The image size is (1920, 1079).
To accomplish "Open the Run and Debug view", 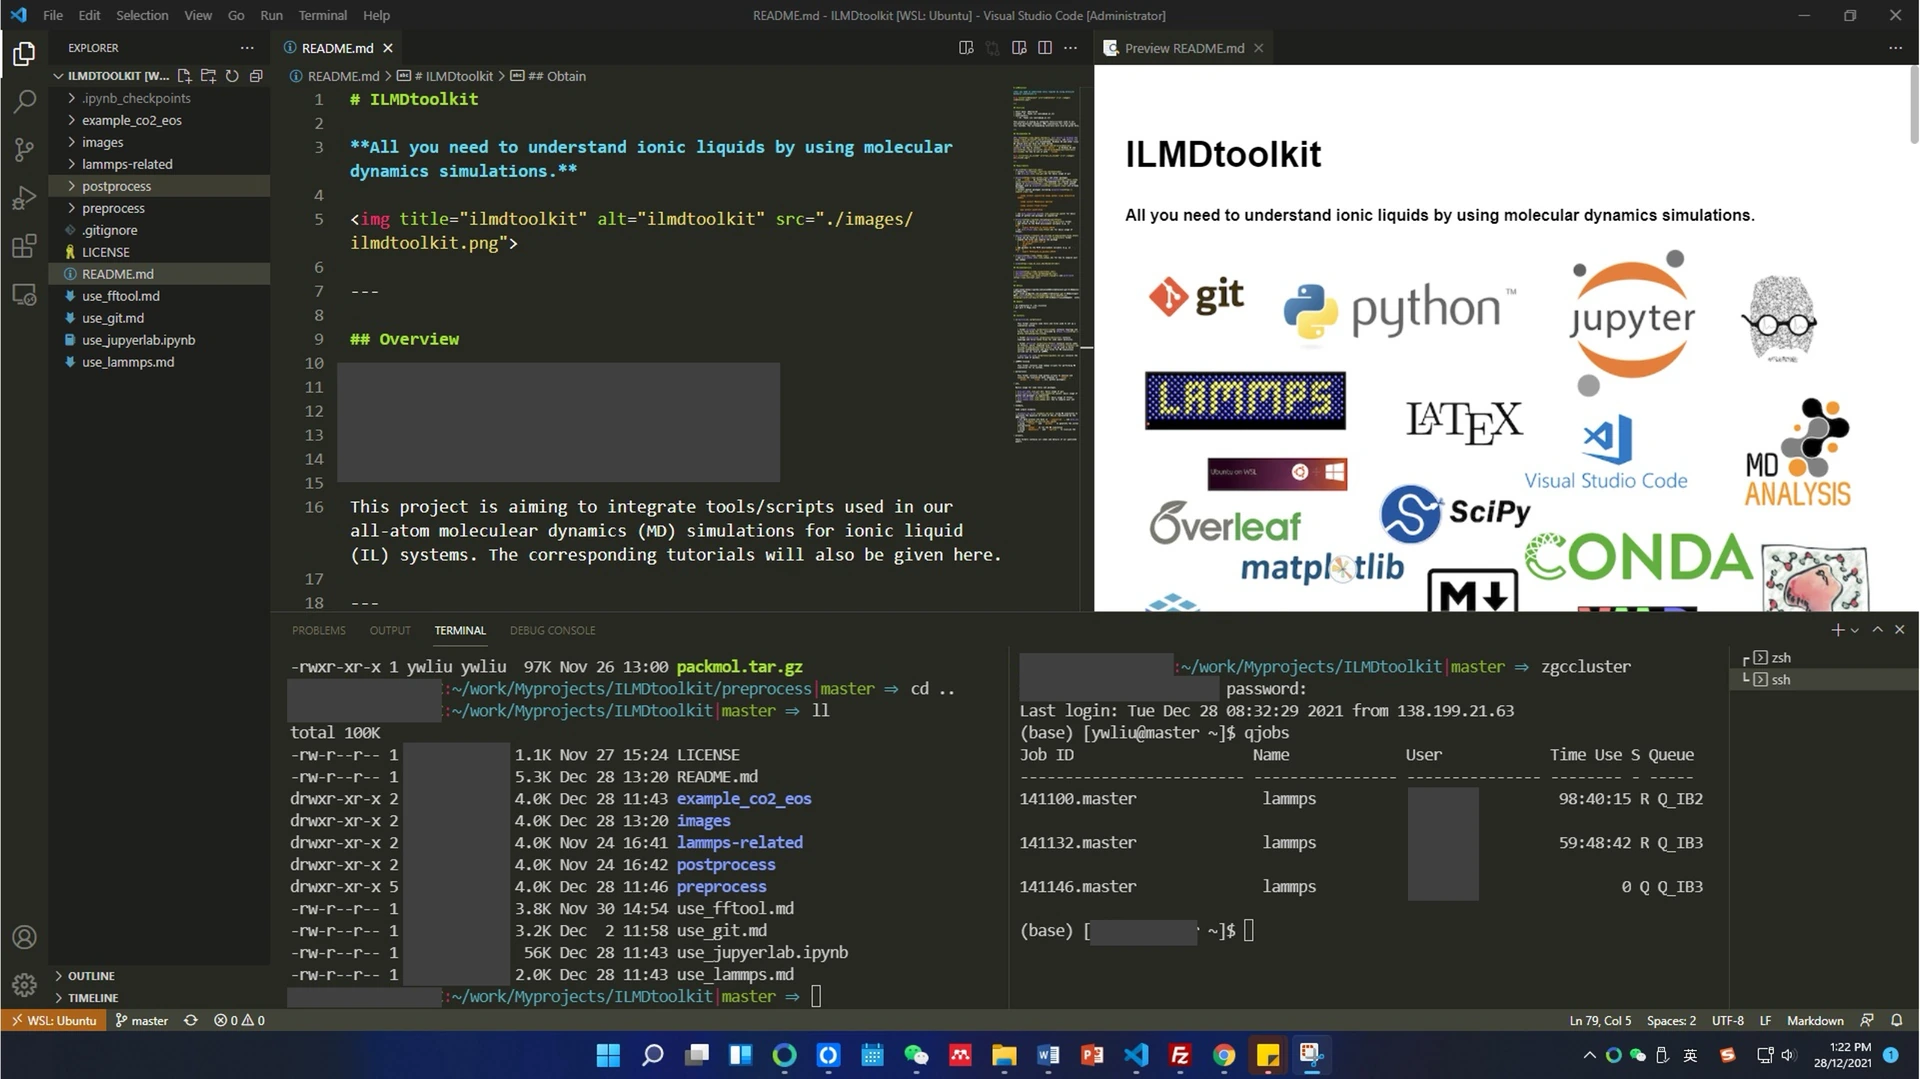I will [24, 198].
